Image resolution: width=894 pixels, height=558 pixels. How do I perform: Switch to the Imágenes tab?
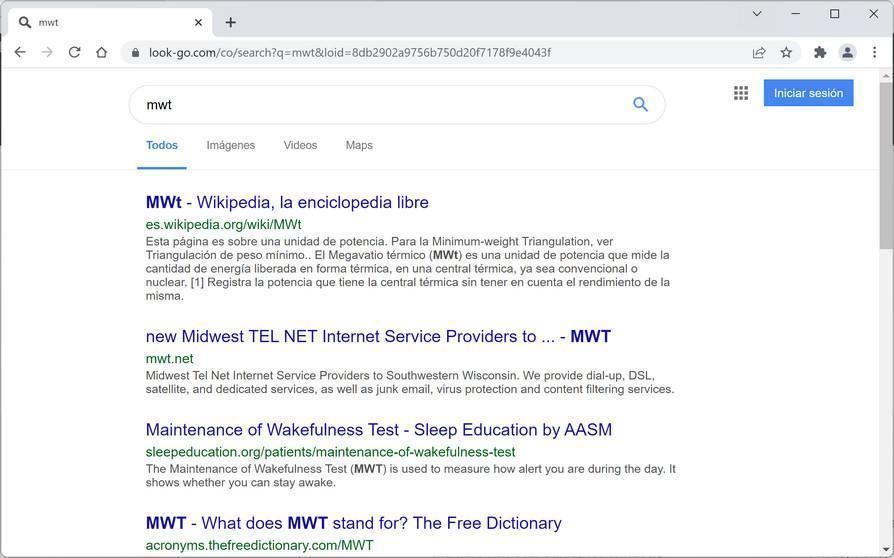[230, 145]
